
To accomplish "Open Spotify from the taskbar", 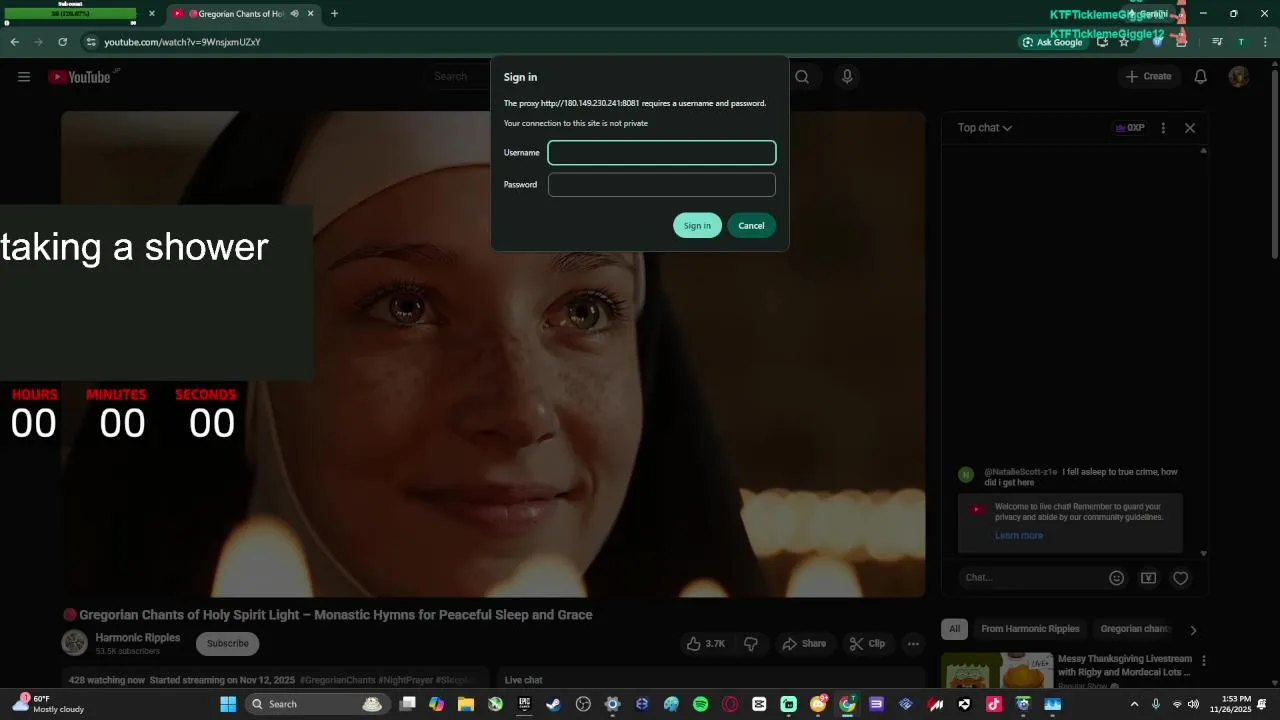I will (x=701, y=704).
